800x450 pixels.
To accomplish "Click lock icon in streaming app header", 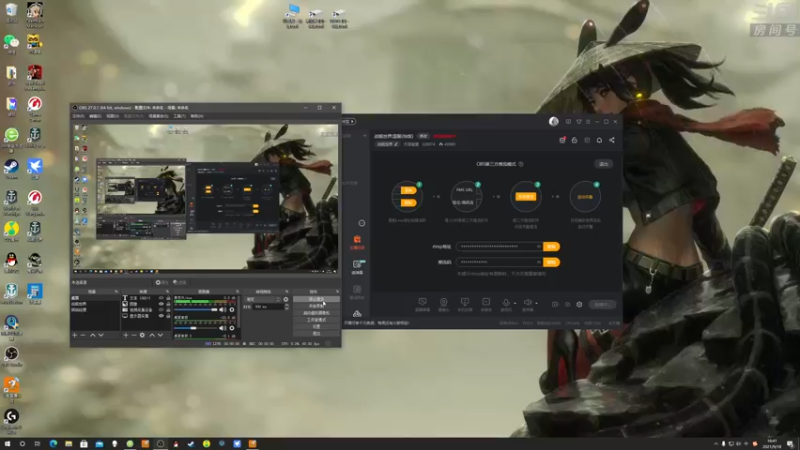I will click(x=574, y=140).
